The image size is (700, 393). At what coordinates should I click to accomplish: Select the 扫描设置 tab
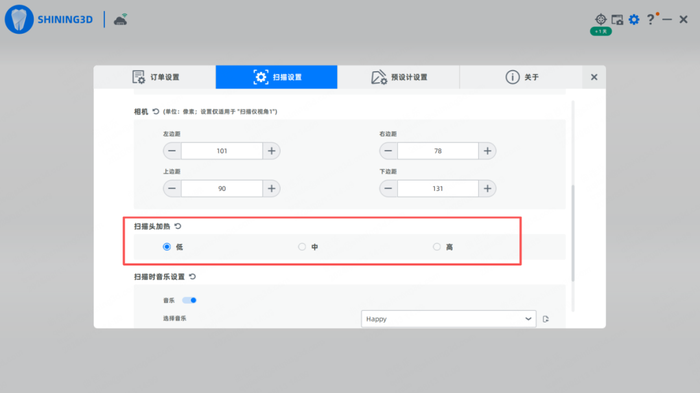pyautogui.click(x=276, y=77)
